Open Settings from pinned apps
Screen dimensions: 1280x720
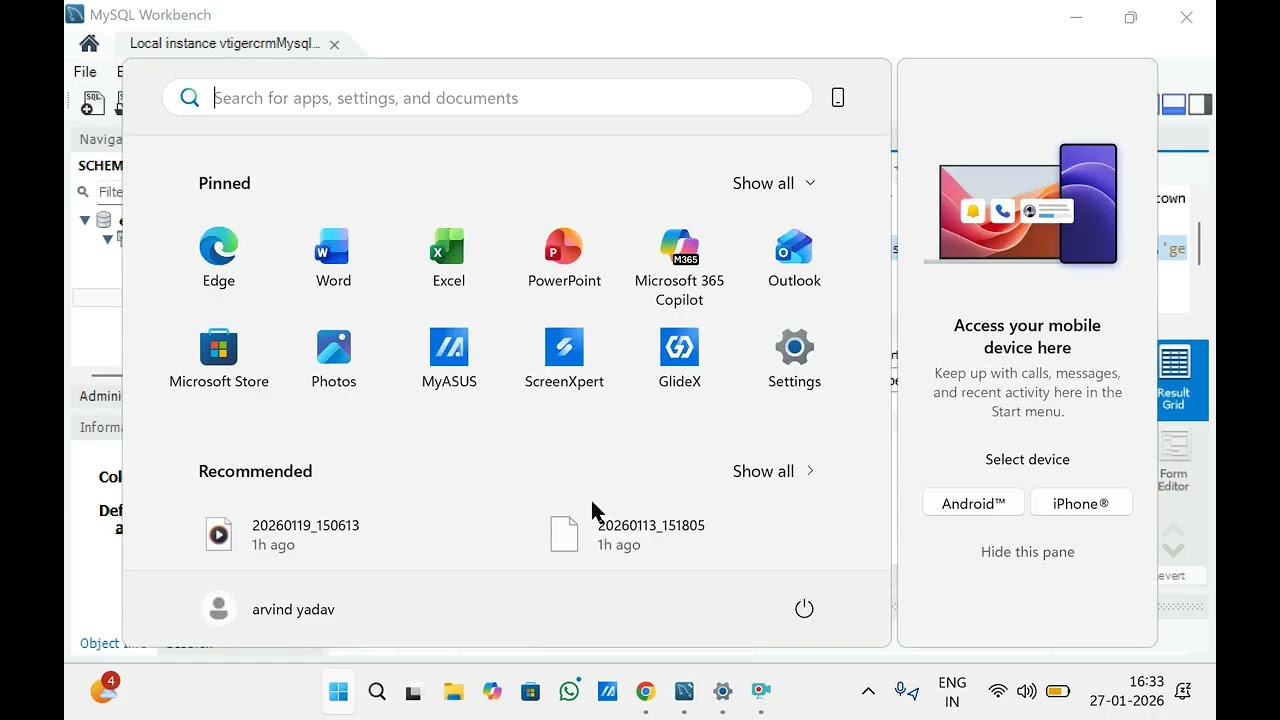pyautogui.click(x=794, y=359)
